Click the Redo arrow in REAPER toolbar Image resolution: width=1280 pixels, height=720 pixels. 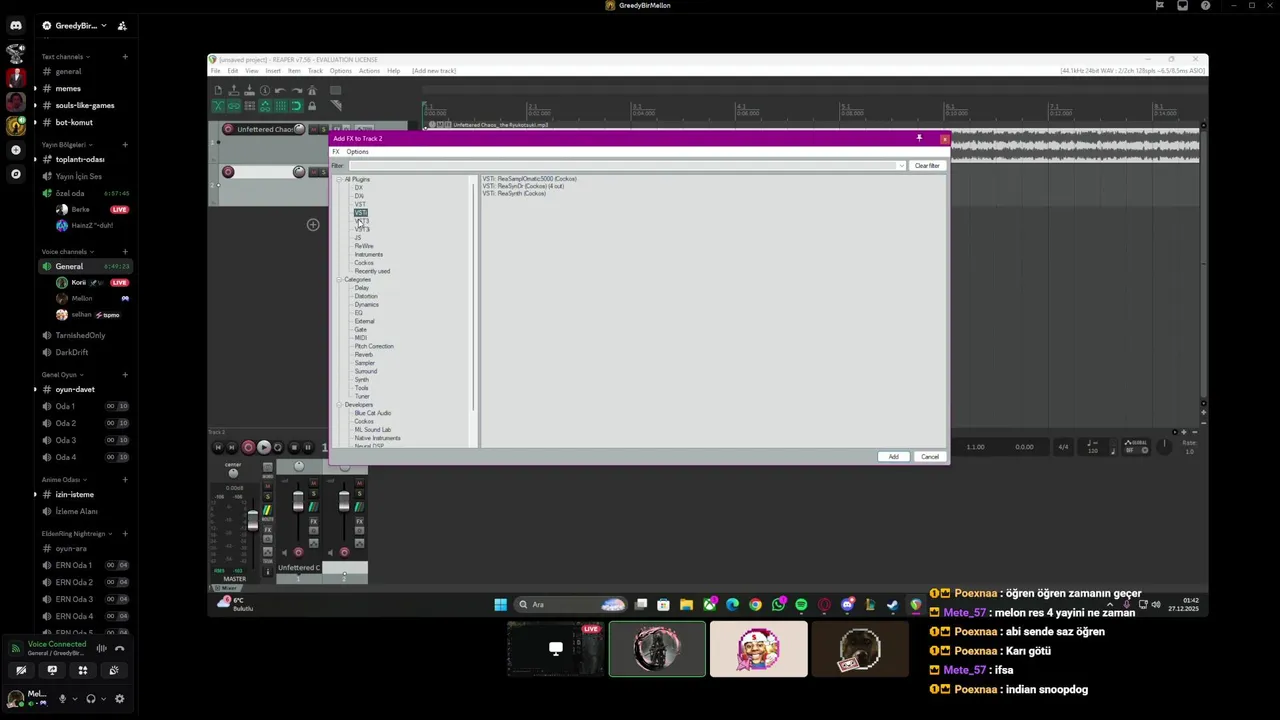(x=296, y=90)
